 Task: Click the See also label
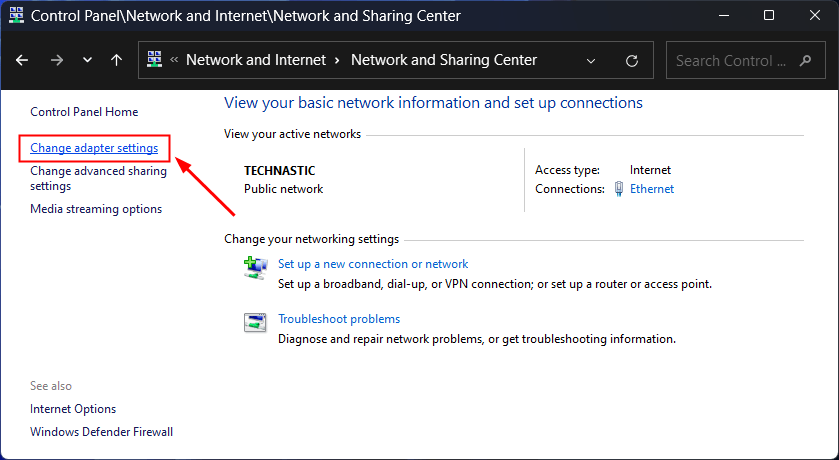coord(51,386)
